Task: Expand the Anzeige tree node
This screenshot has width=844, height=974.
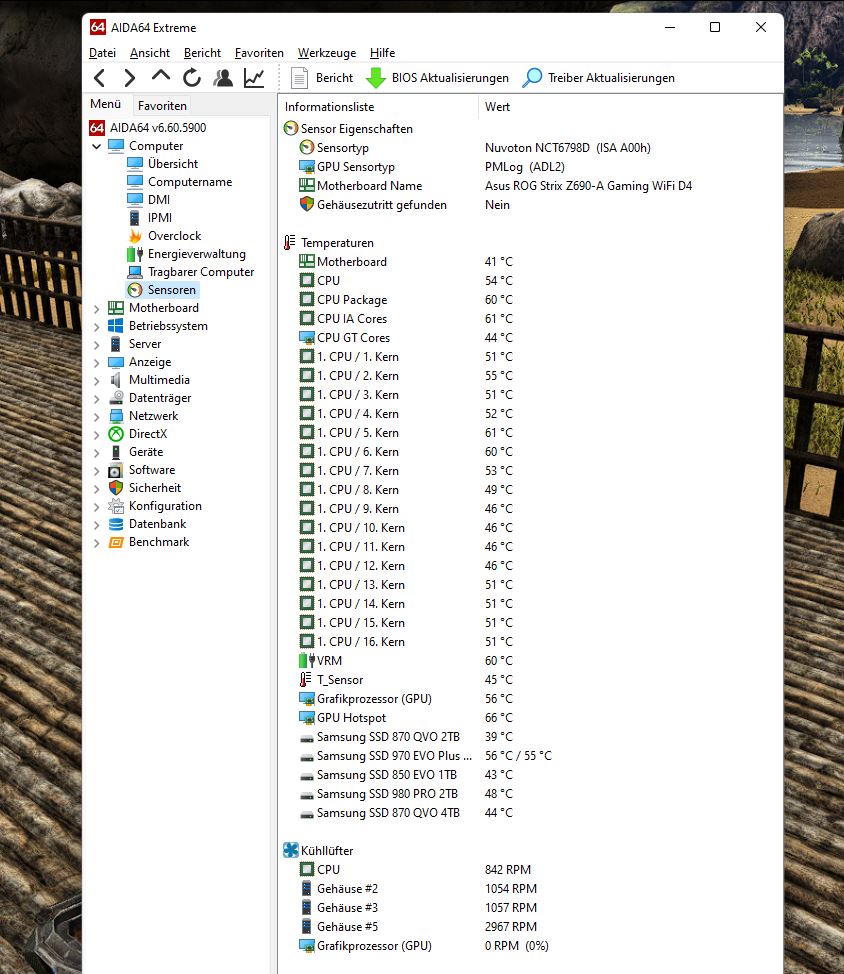Action: click(96, 363)
